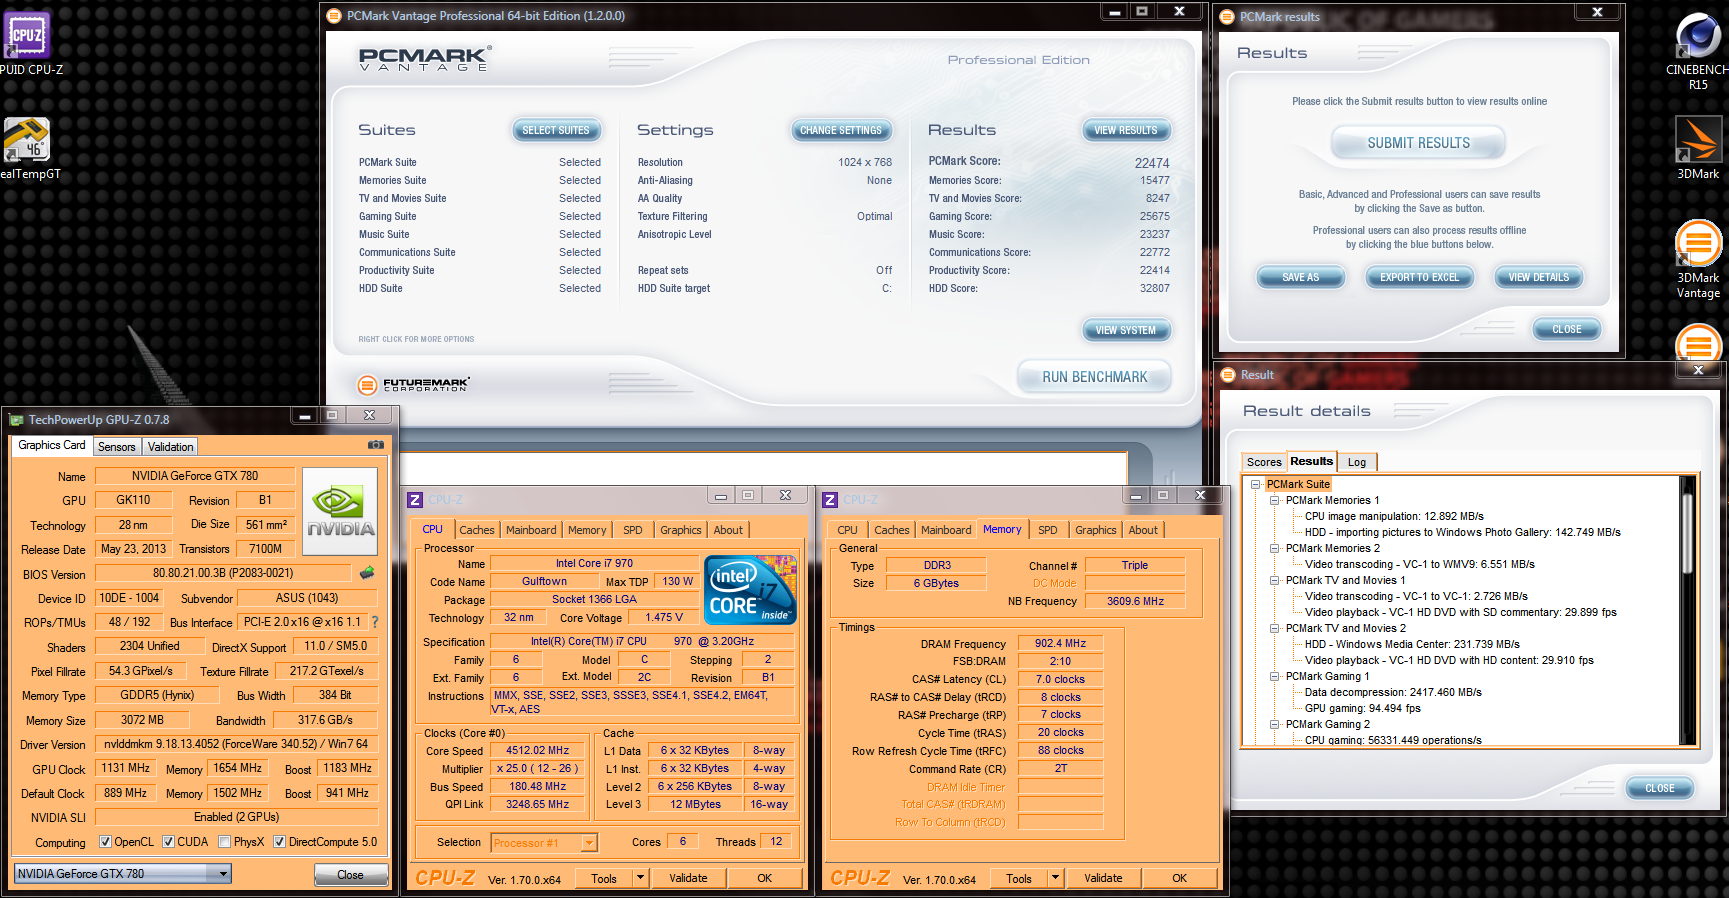Collapse the PCMark TV and Movies 1 node

point(1275,580)
